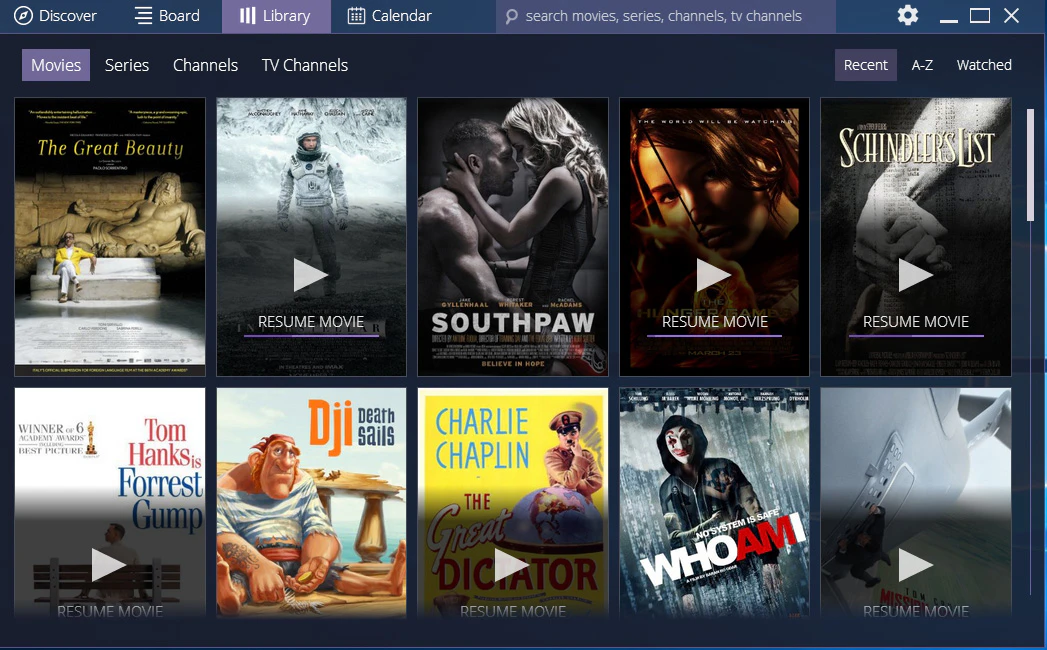1047x650 pixels.
Task: Maximize the window
Action: (980, 15)
